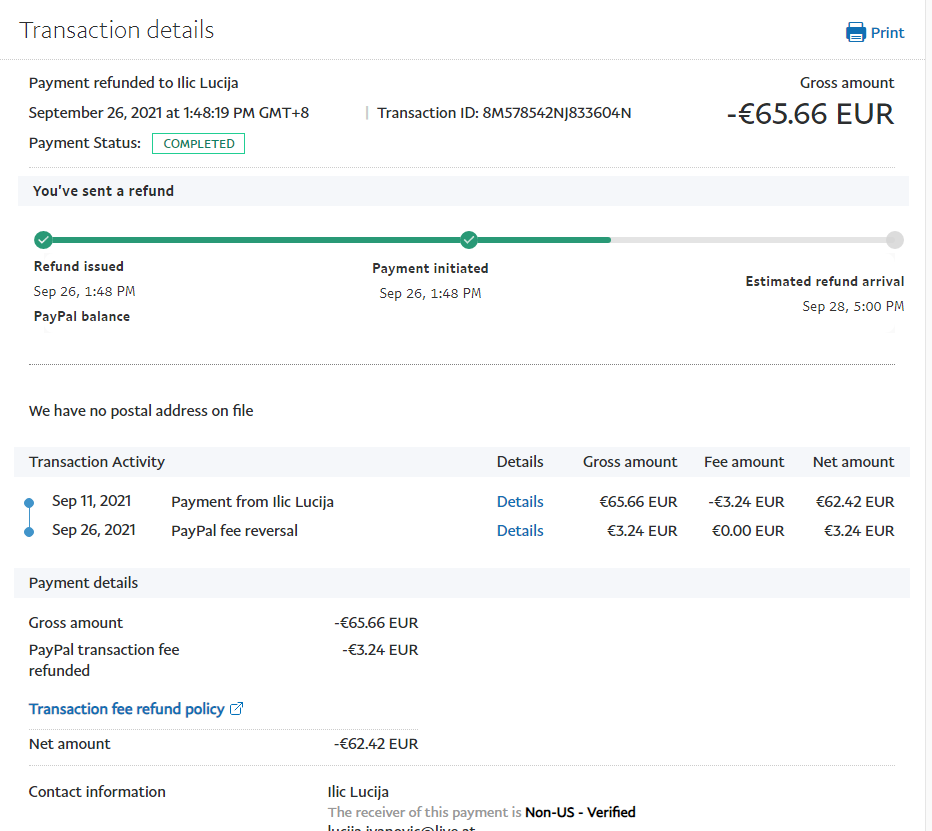
Task: Click the Sep 11, 2021 timeline dot
Action: coord(29,502)
